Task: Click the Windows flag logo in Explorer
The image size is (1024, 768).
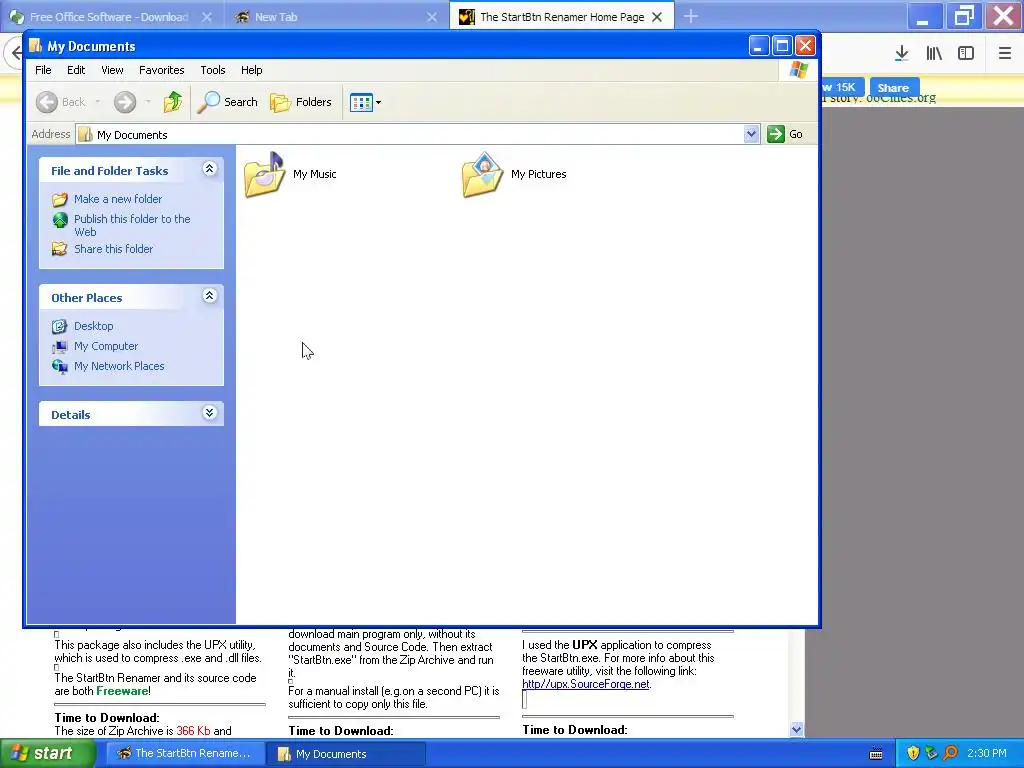Action: click(798, 70)
